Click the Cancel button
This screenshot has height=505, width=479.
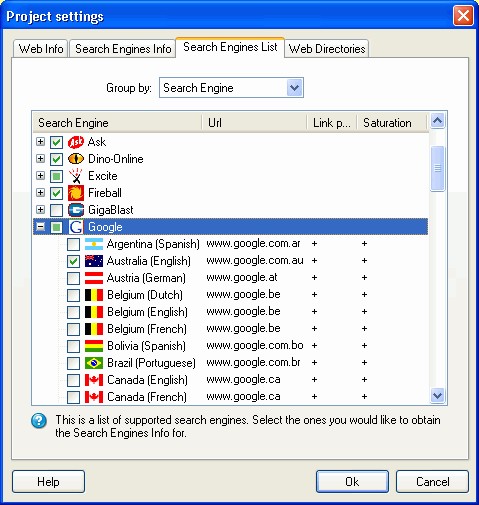pos(432,482)
